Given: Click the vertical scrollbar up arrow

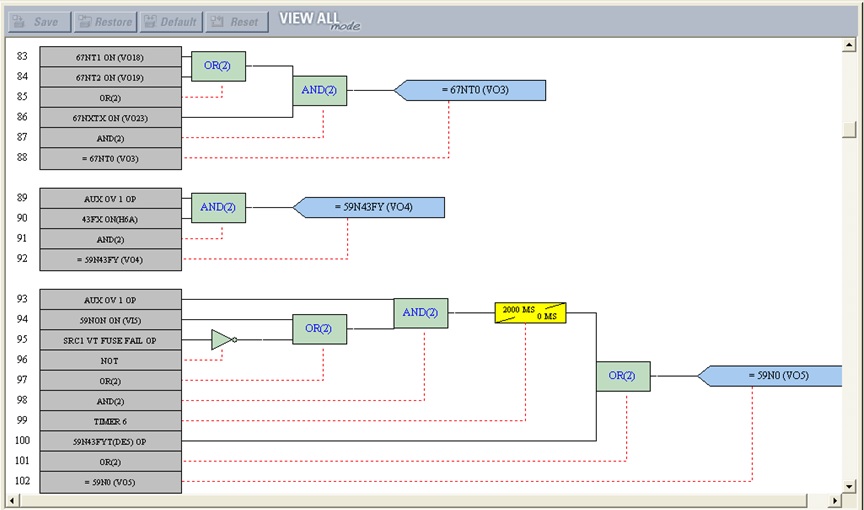Looking at the screenshot, I should pyautogui.click(x=849, y=45).
